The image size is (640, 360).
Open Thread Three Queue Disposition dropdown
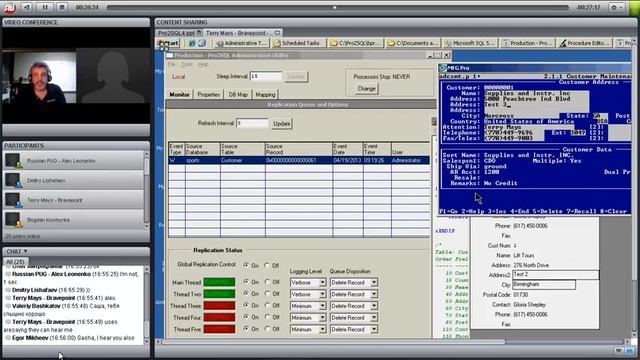(x=374, y=306)
